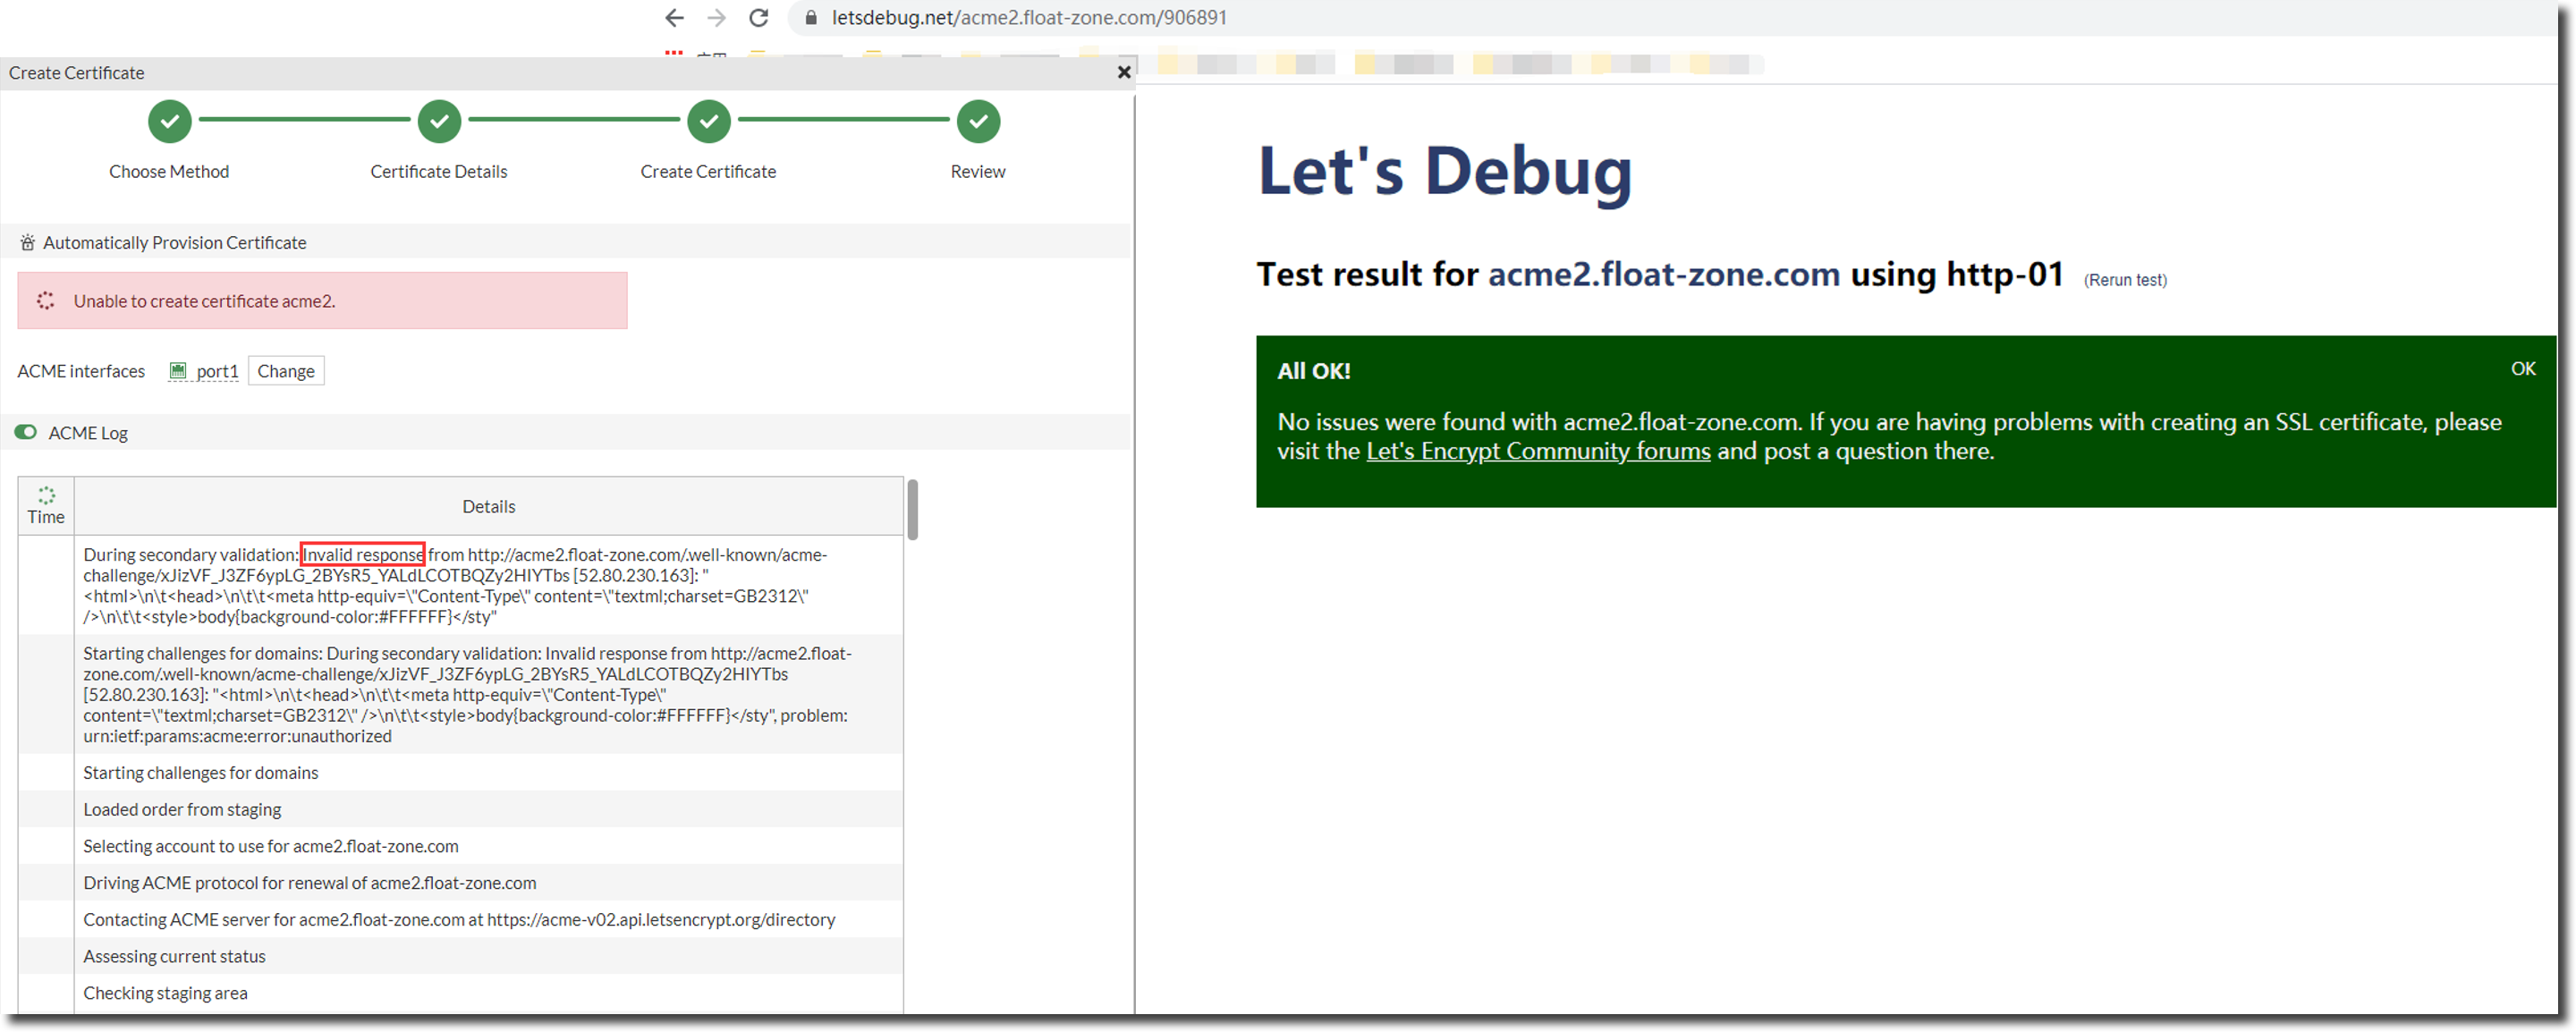Click Automatically Provision Certificate icon
2576x1032 pixels.
[28, 243]
